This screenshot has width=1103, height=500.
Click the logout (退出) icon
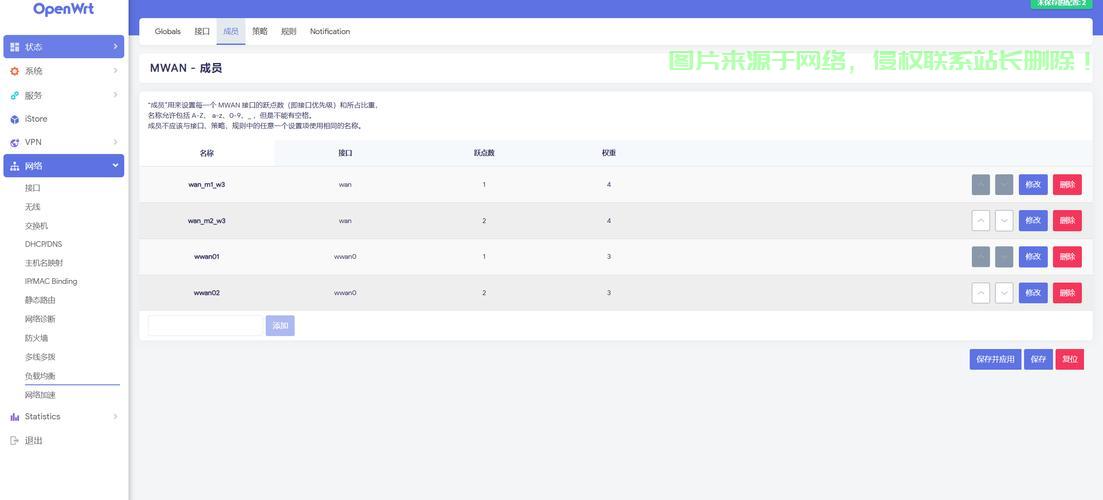pyautogui.click(x=15, y=441)
